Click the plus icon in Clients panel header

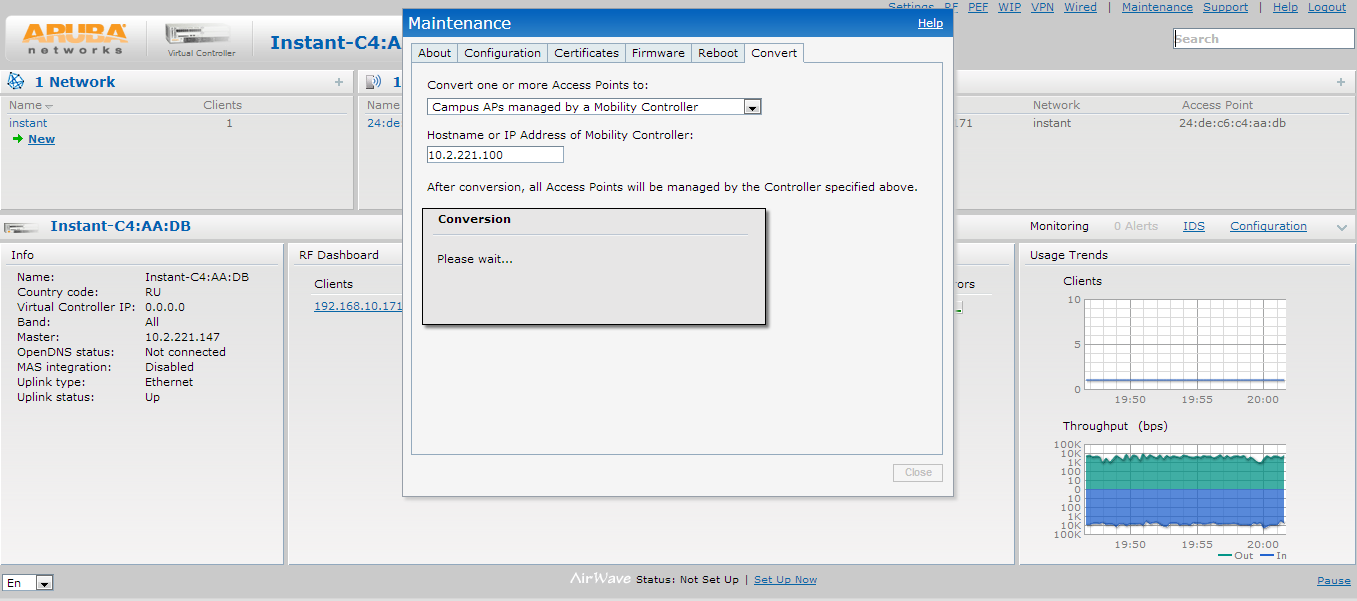(1340, 82)
